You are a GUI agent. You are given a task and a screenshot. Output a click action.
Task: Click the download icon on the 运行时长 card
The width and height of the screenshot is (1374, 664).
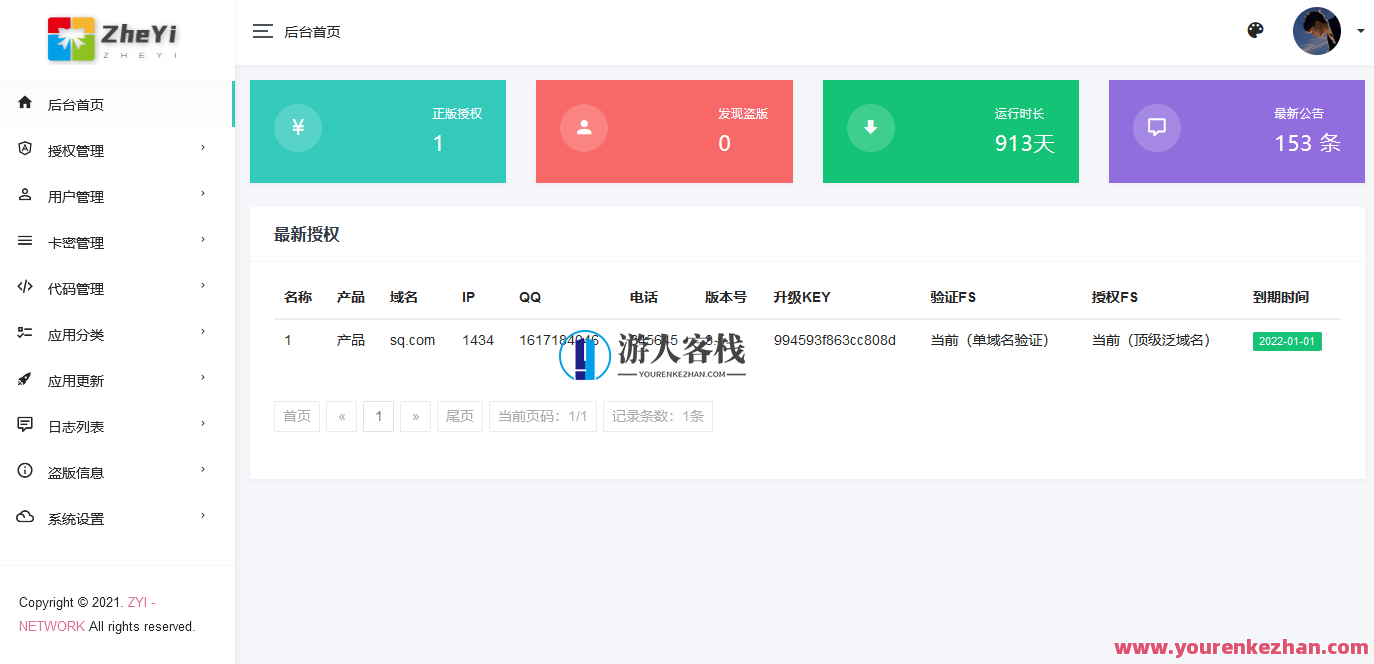click(870, 127)
